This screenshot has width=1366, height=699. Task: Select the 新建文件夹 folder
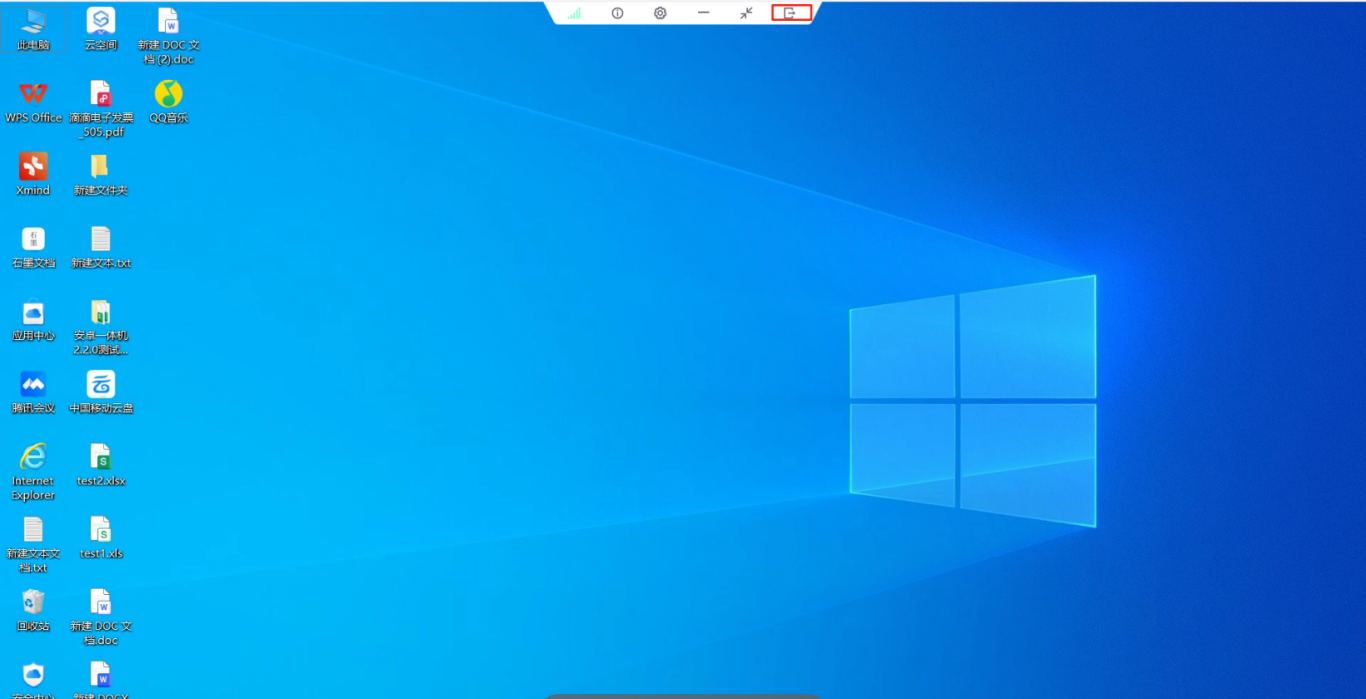(x=101, y=174)
